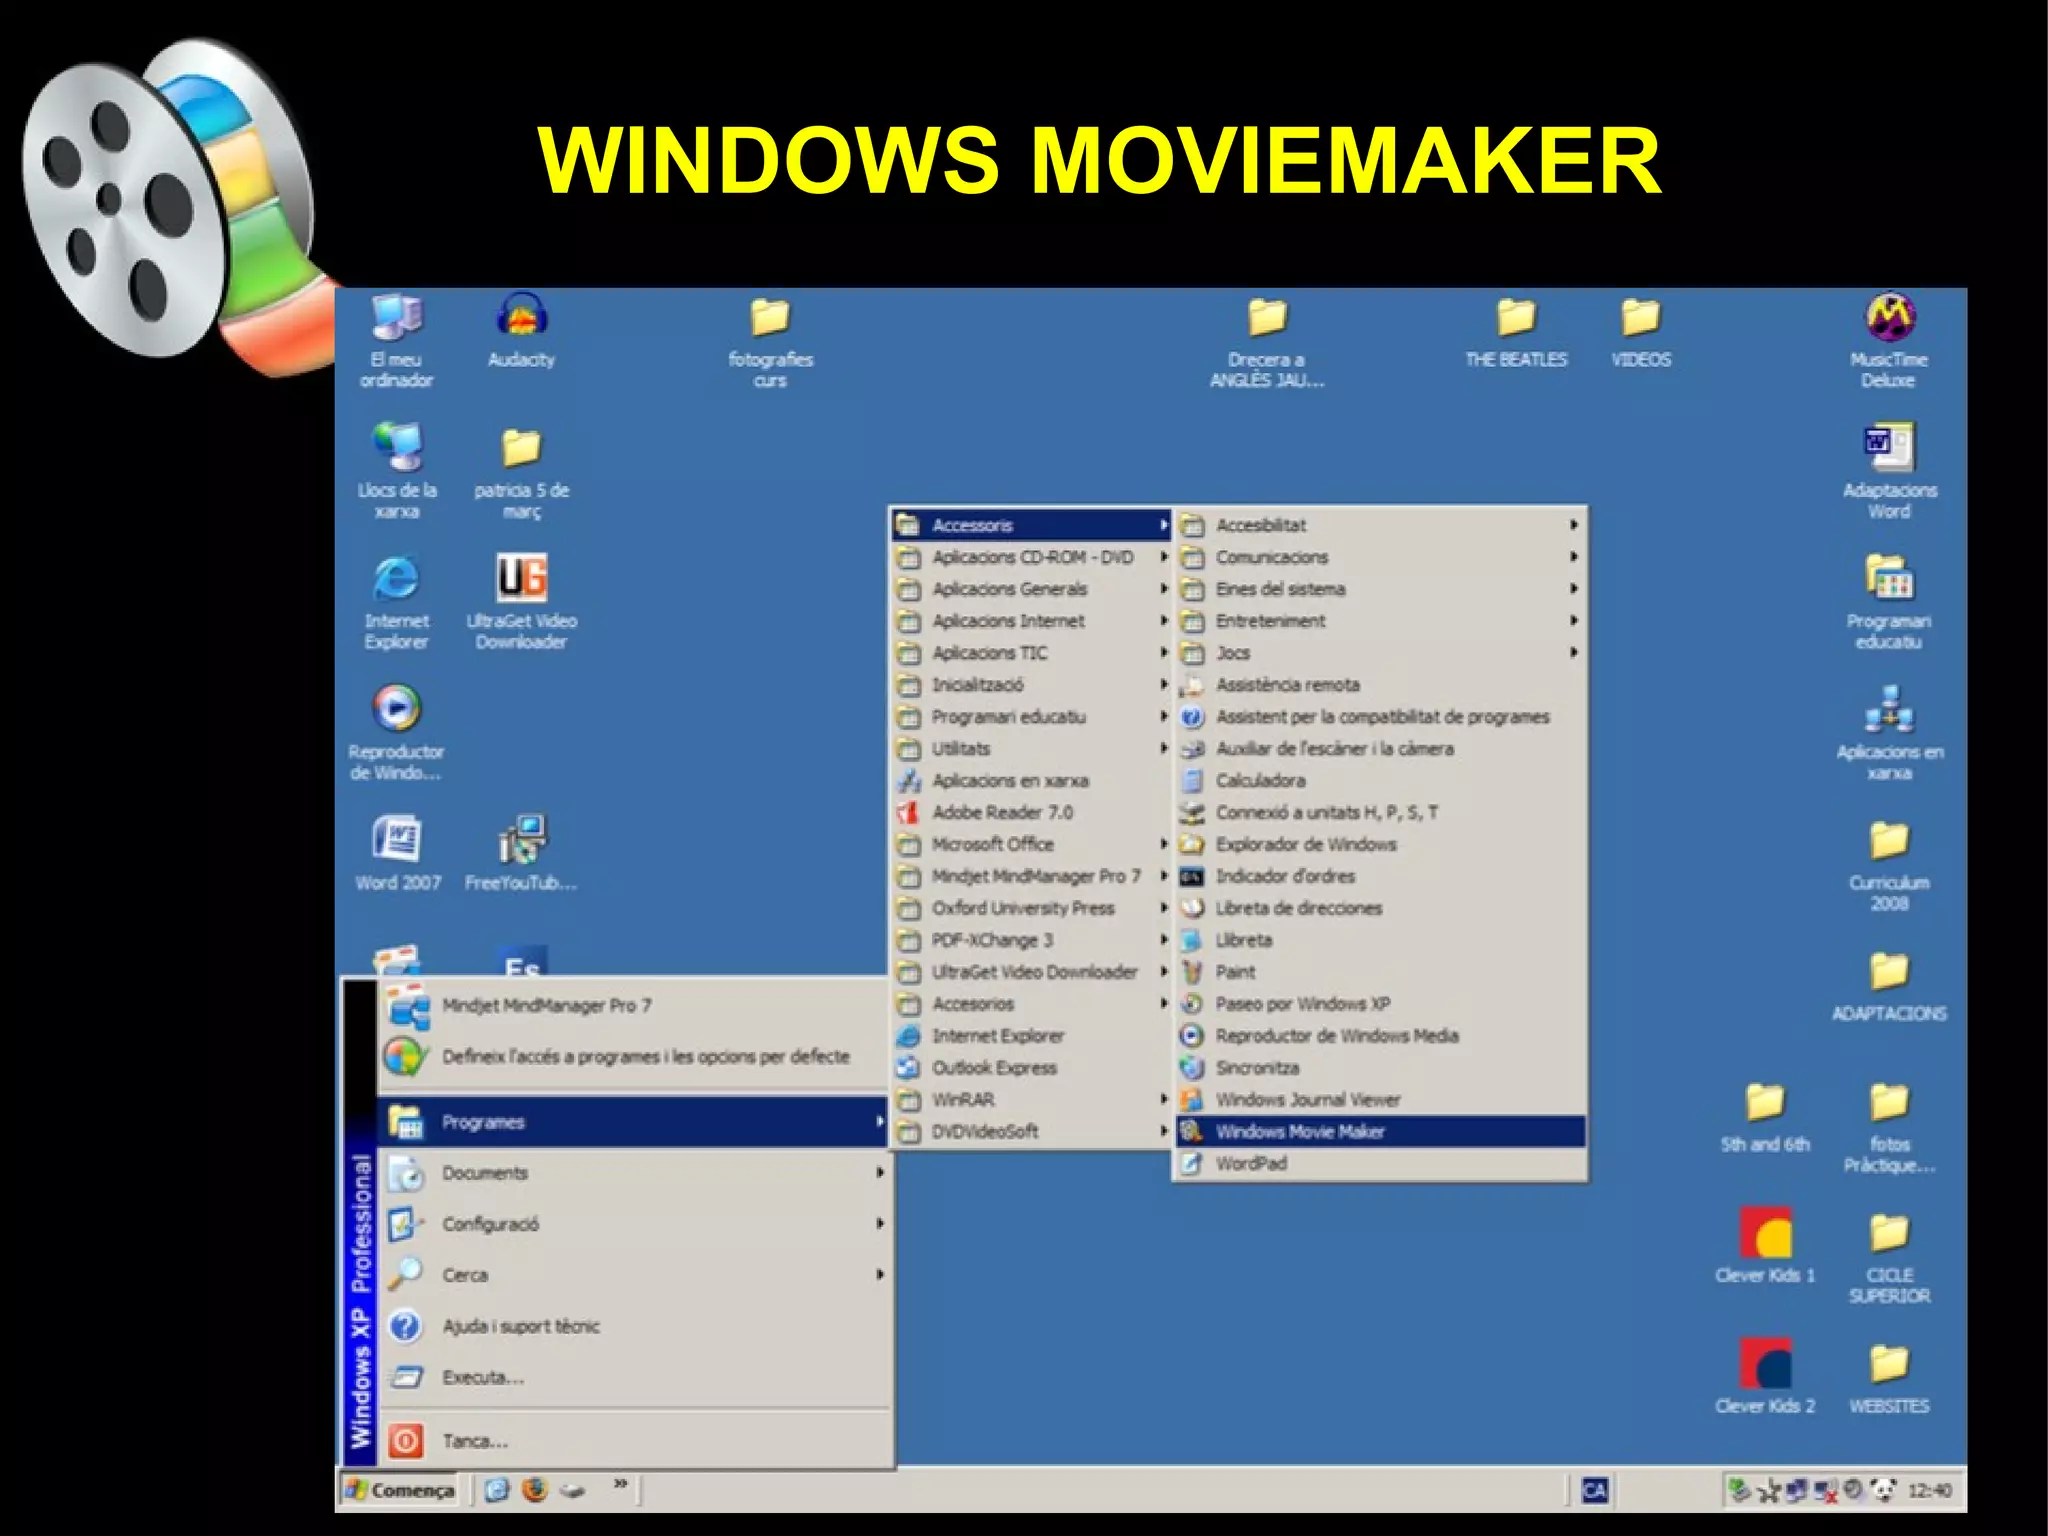Open Programes in Start menu
2048x1536 pixels.
[x=633, y=1122]
